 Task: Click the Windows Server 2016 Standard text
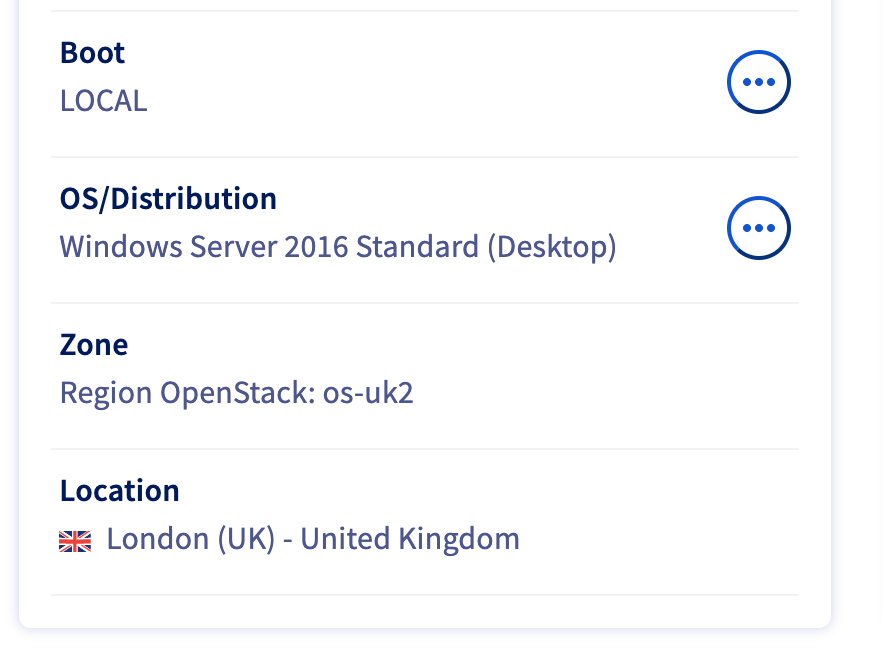tap(269, 247)
